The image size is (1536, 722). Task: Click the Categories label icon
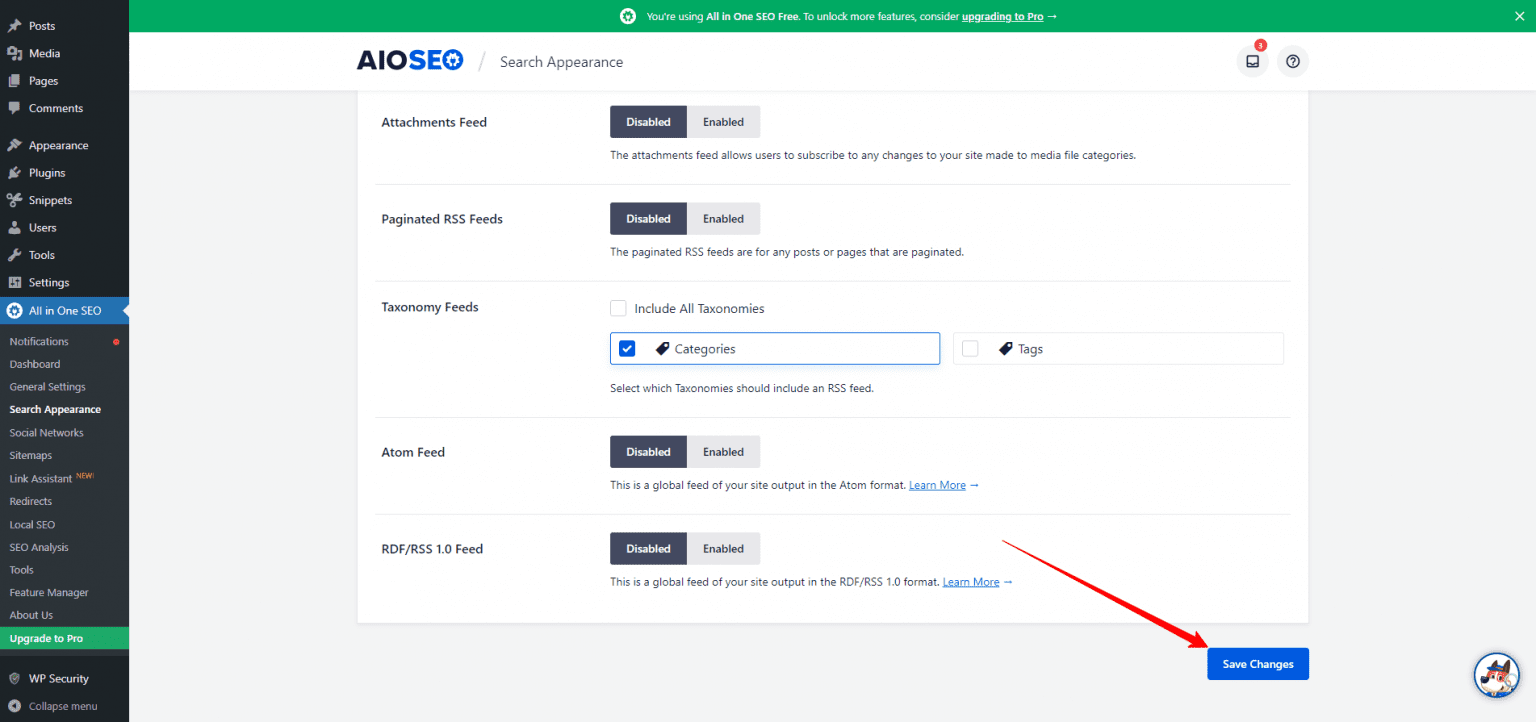(662, 349)
